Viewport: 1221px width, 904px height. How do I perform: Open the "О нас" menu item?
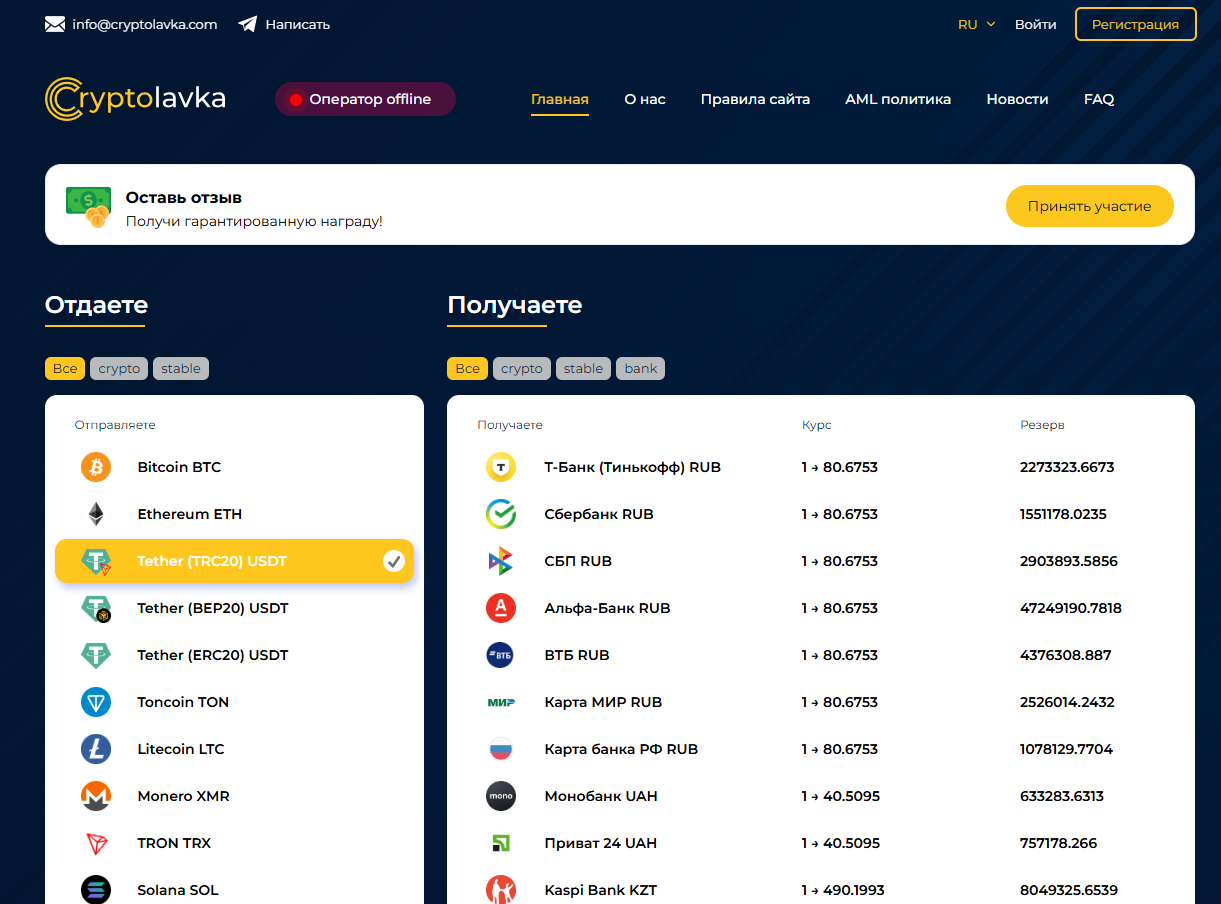pos(645,99)
